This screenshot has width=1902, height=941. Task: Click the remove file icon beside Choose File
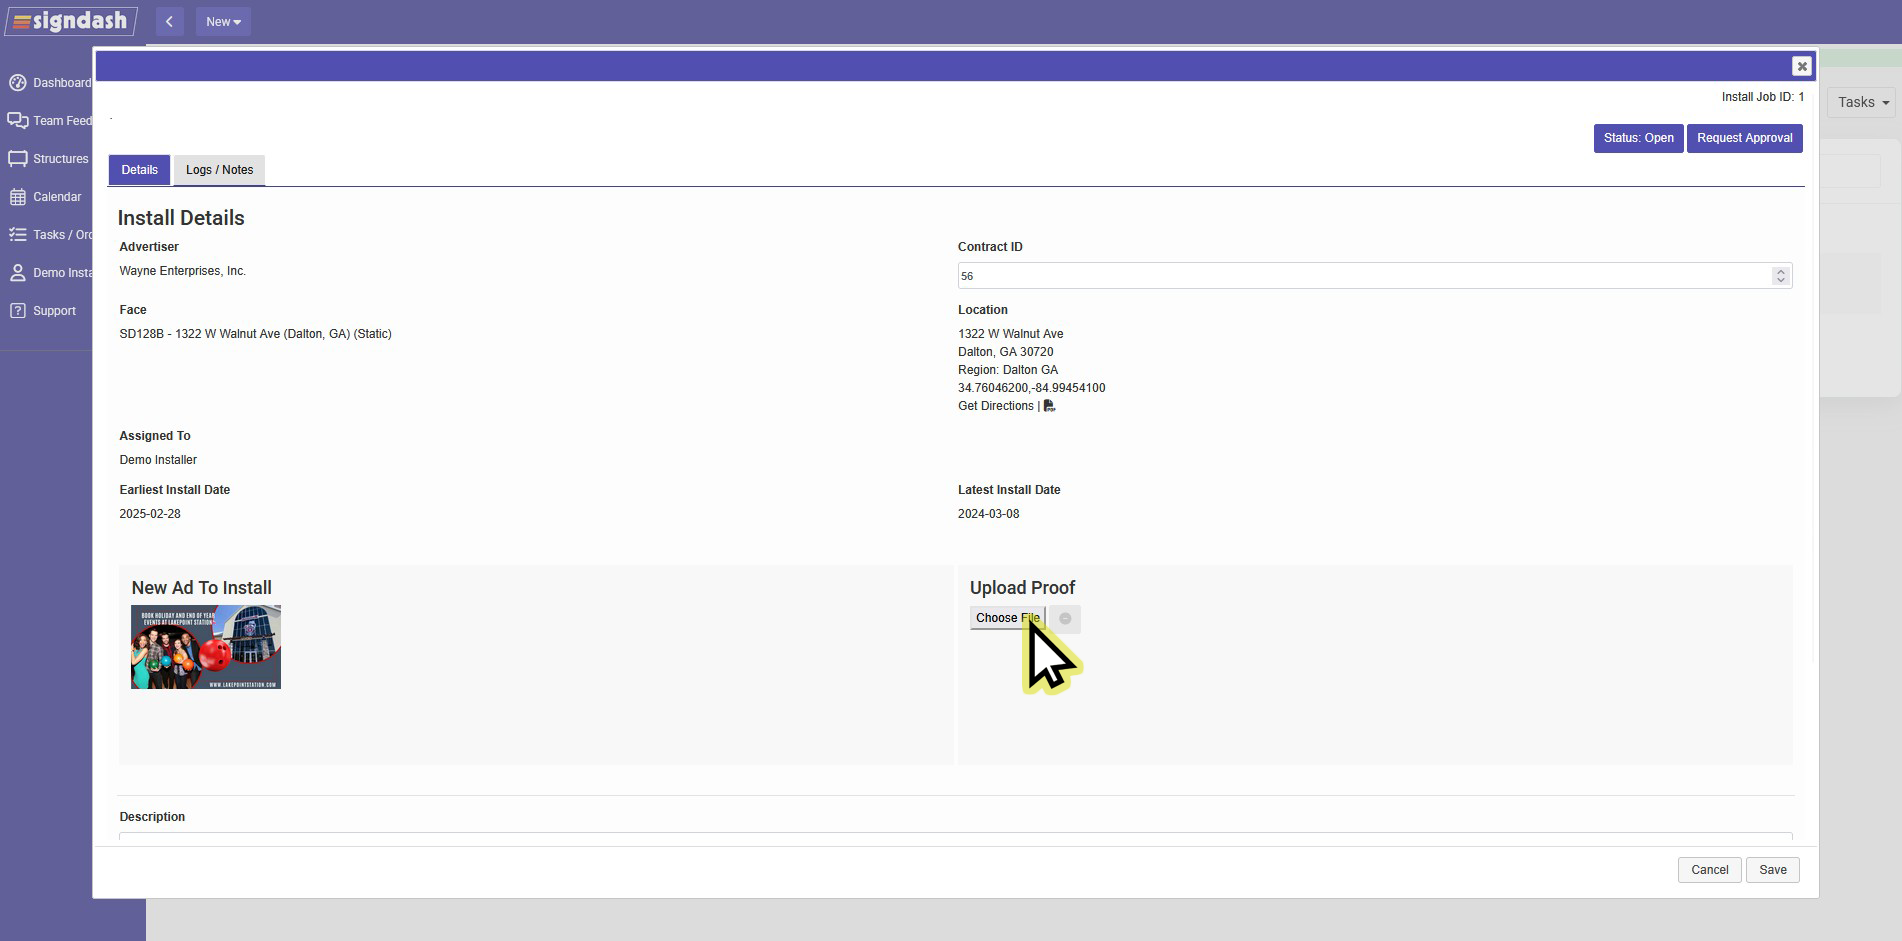1065,619
